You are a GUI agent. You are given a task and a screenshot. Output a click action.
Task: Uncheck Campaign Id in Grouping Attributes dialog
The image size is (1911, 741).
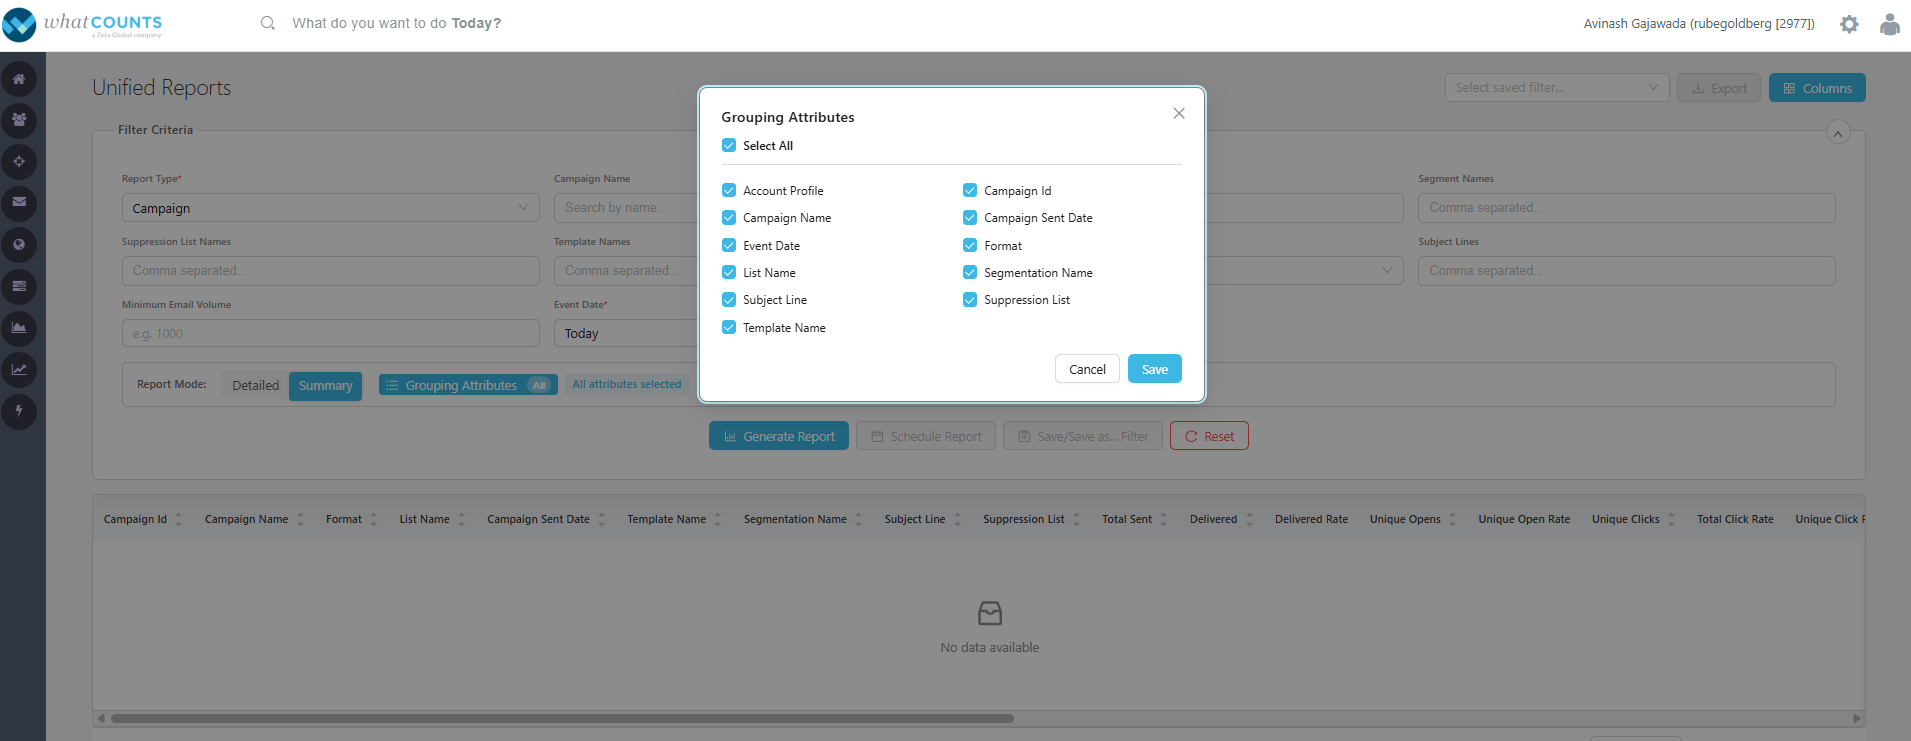click(970, 190)
